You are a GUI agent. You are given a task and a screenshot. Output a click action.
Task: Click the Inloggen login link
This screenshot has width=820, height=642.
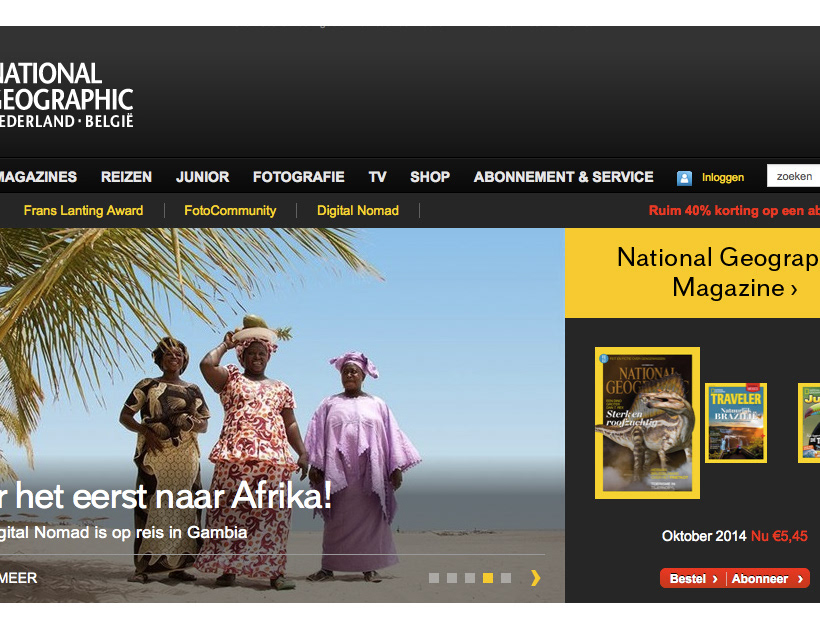[723, 178]
